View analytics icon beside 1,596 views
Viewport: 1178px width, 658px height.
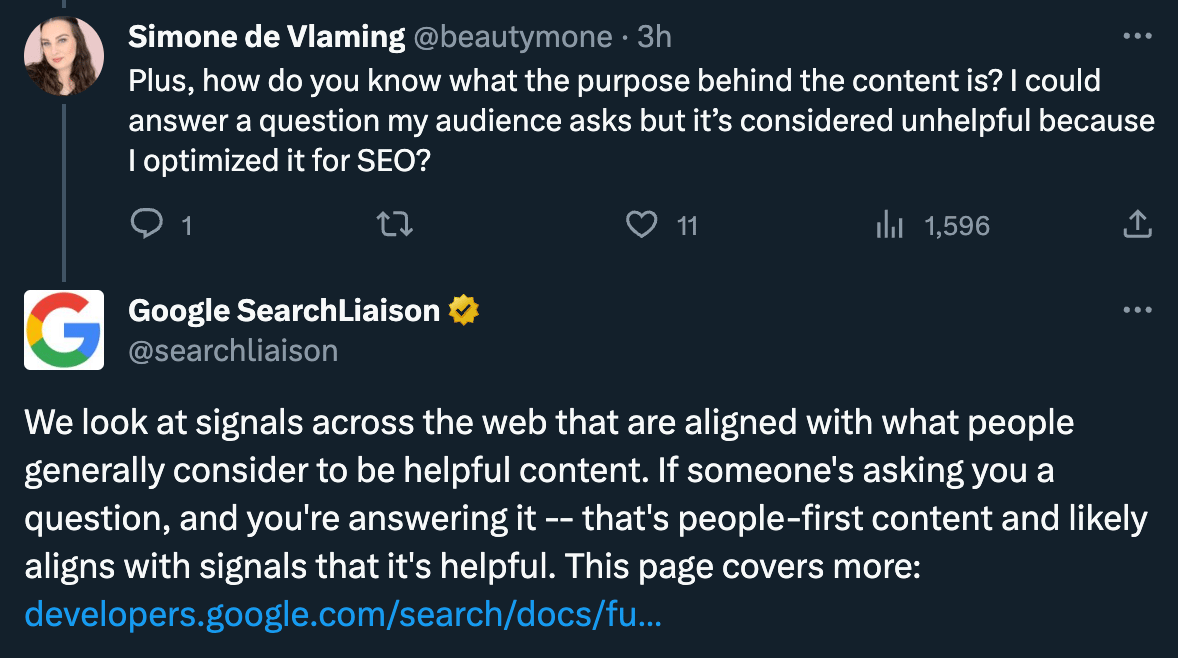click(x=890, y=226)
